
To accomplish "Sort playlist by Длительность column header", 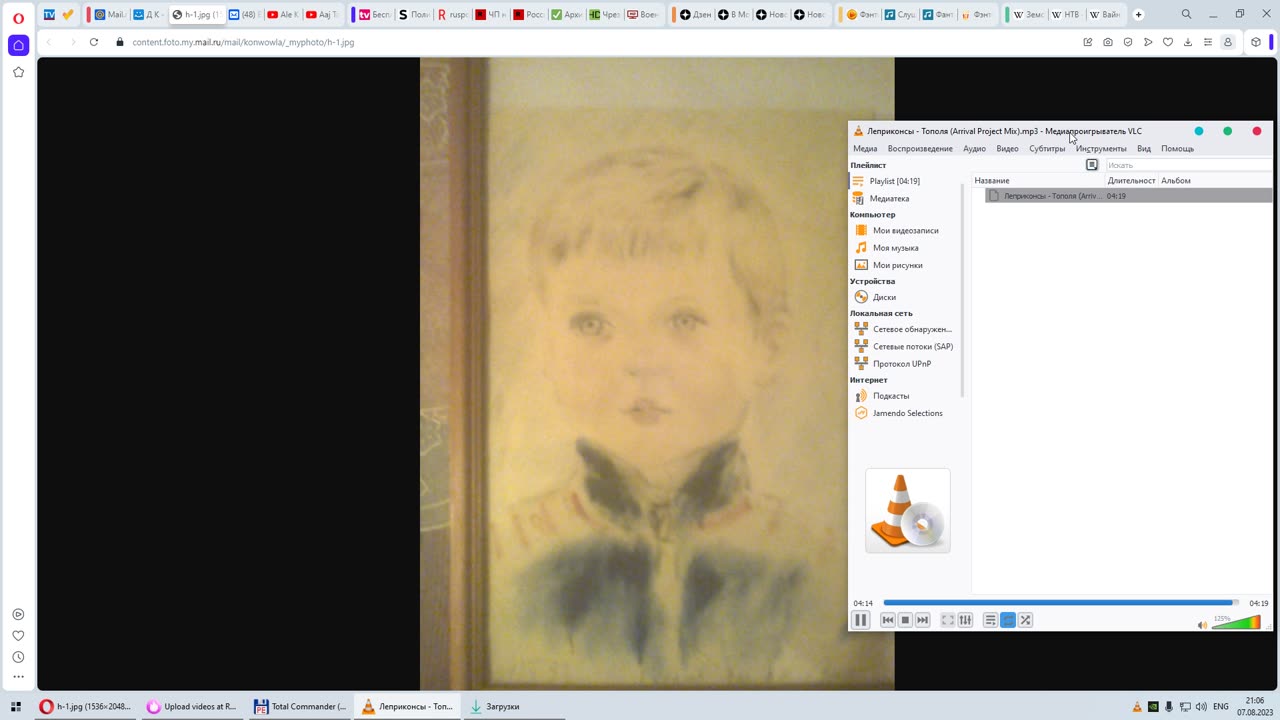I will pyautogui.click(x=1132, y=180).
